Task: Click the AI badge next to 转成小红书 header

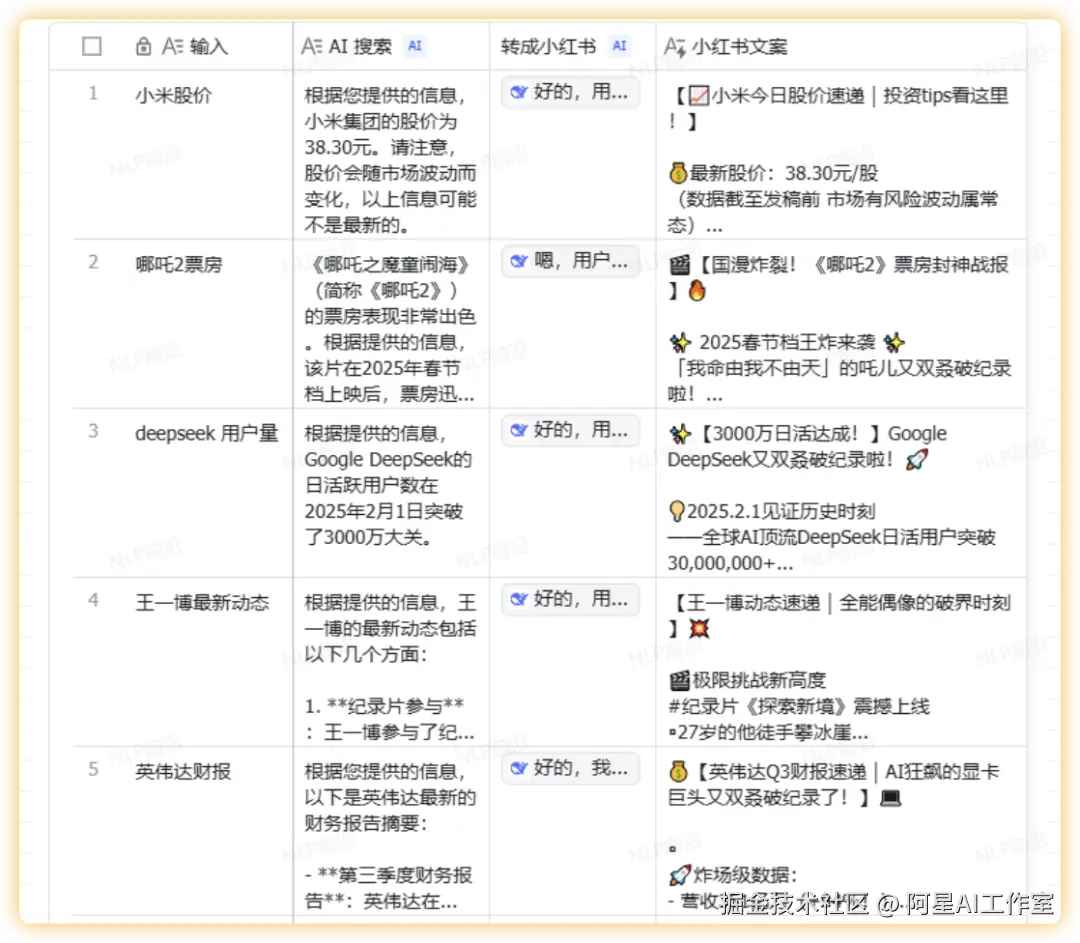Action: point(618,46)
